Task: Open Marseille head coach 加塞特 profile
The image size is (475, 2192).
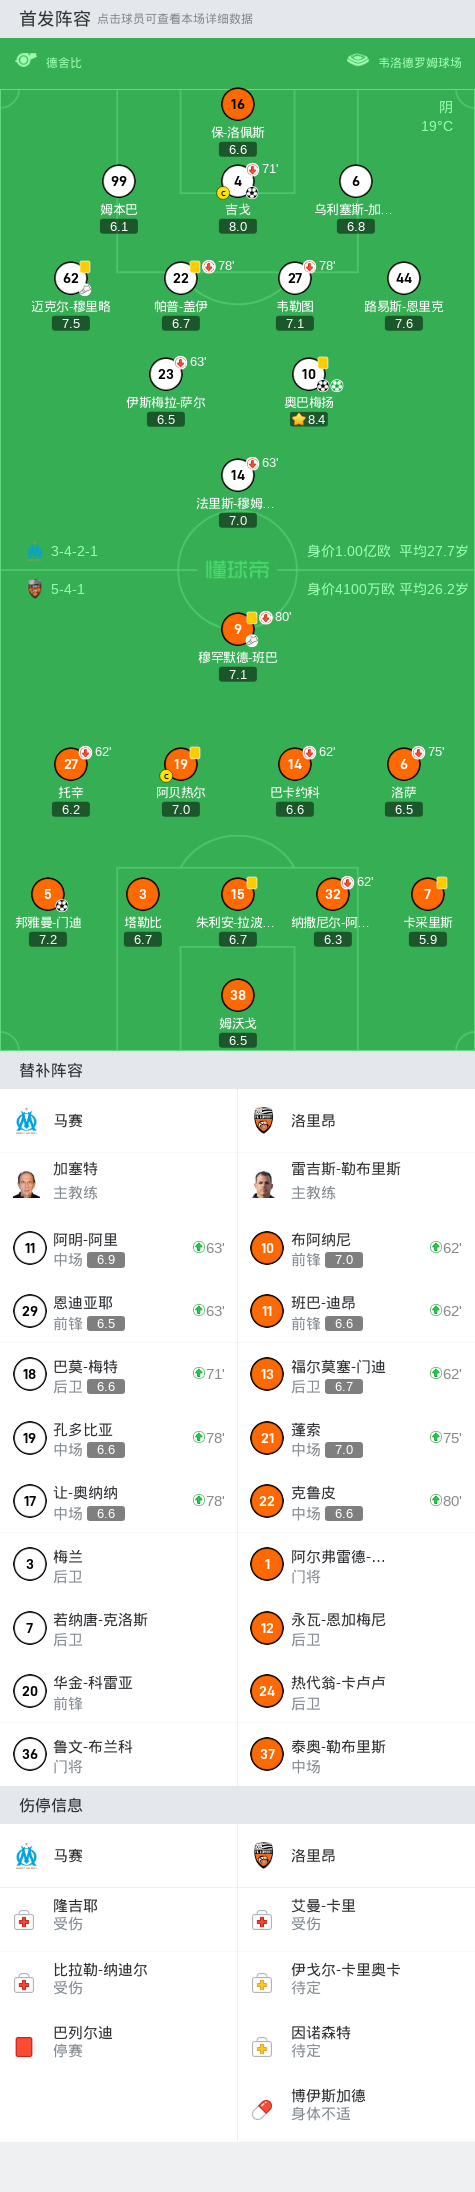Action: point(119,1181)
